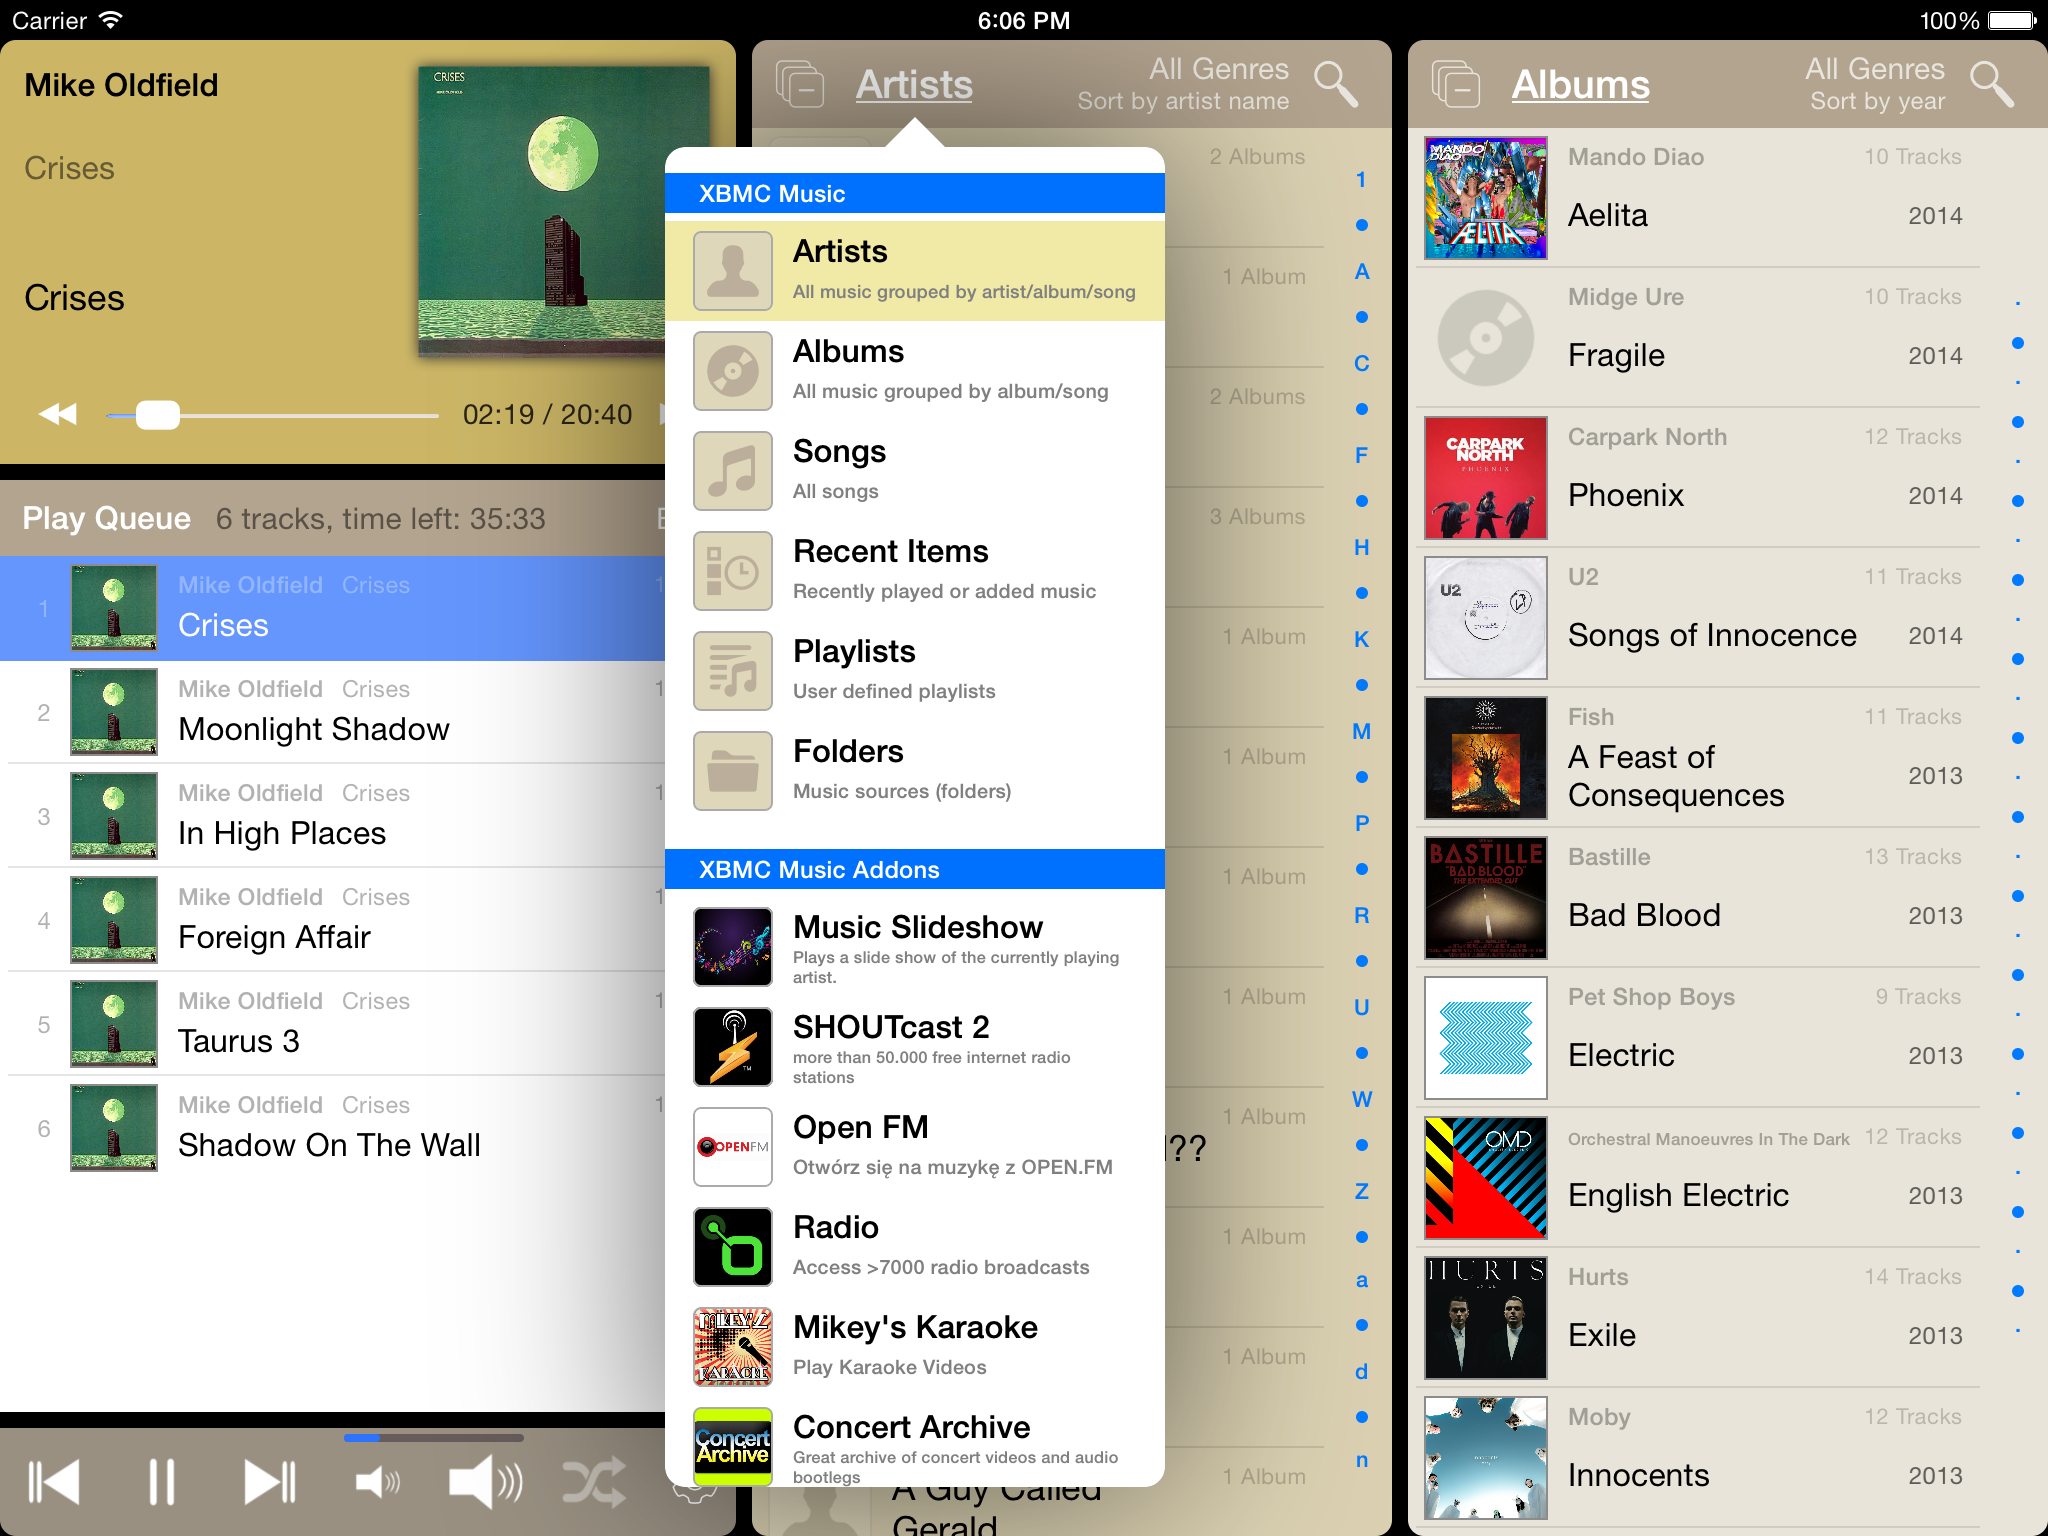Select the highlighted Crises queue track
Image resolution: width=2048 pixels, height=1536 pixels.
[332, 608]
